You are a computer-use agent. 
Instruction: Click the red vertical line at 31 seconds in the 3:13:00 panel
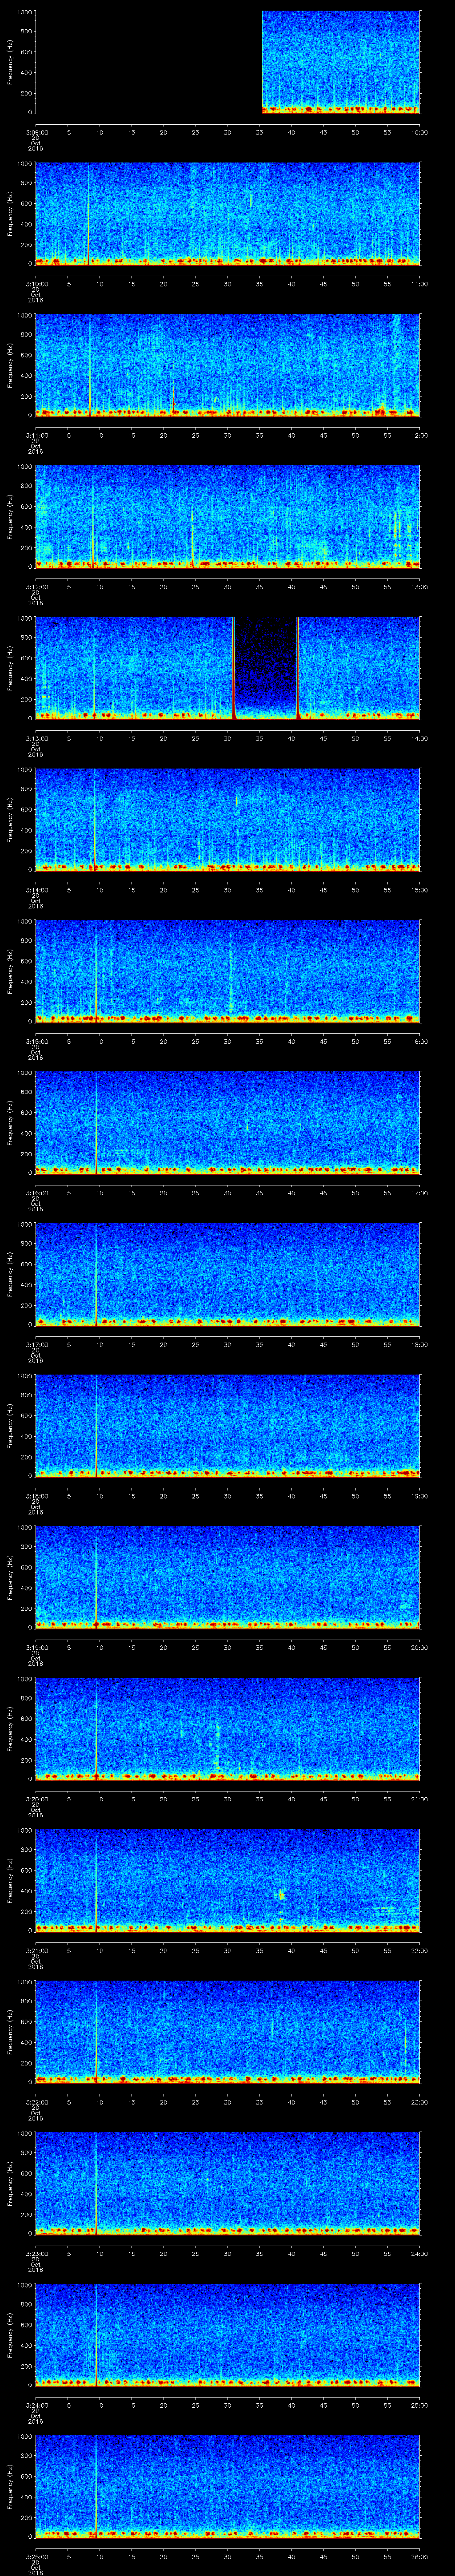click(233, 668)
